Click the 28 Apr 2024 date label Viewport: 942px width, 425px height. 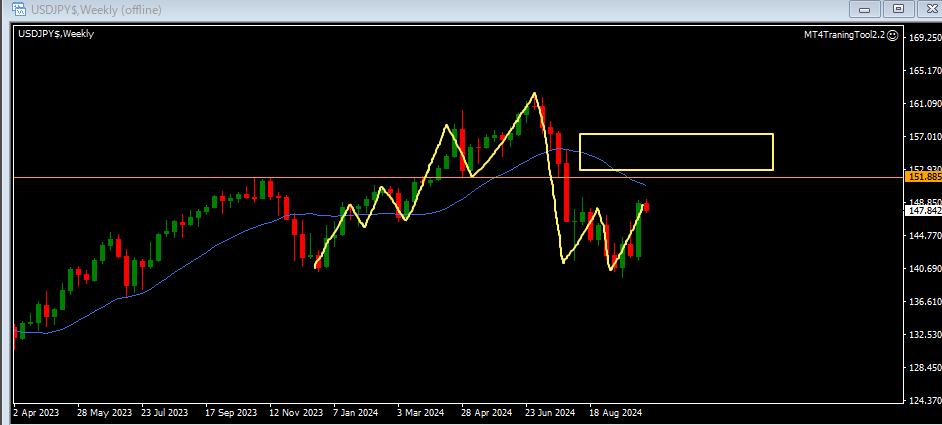click(487, 412)
